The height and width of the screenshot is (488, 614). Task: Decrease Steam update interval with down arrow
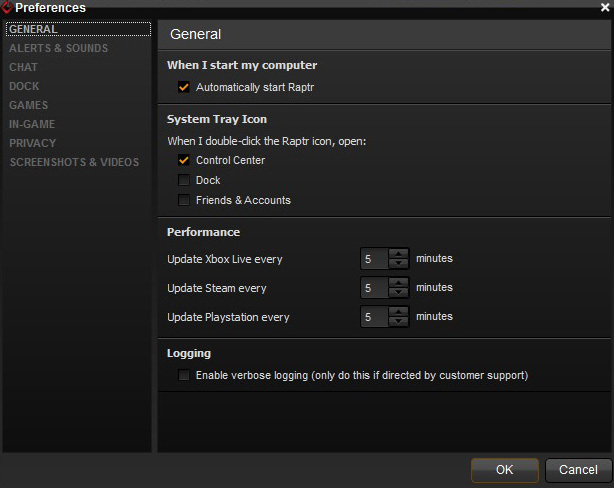point(399,294)
